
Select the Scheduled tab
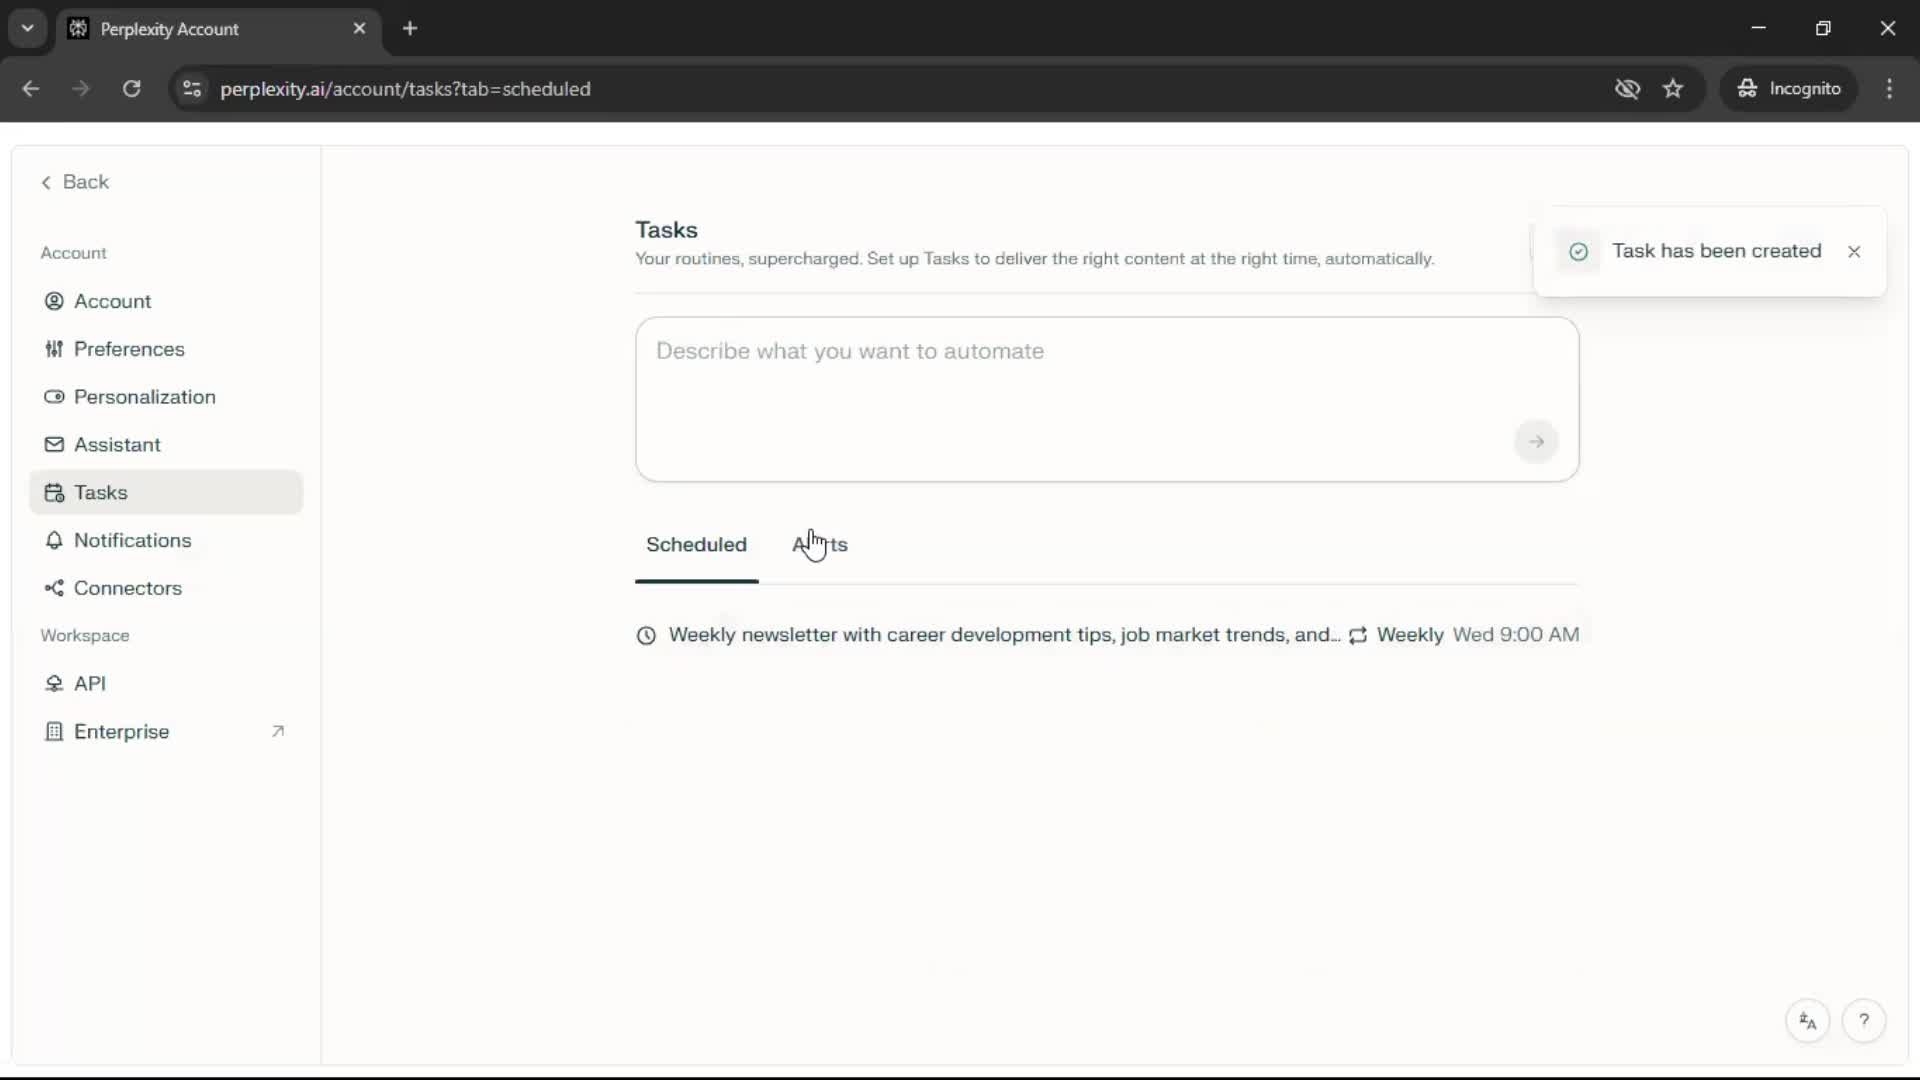tap(696, 545)
